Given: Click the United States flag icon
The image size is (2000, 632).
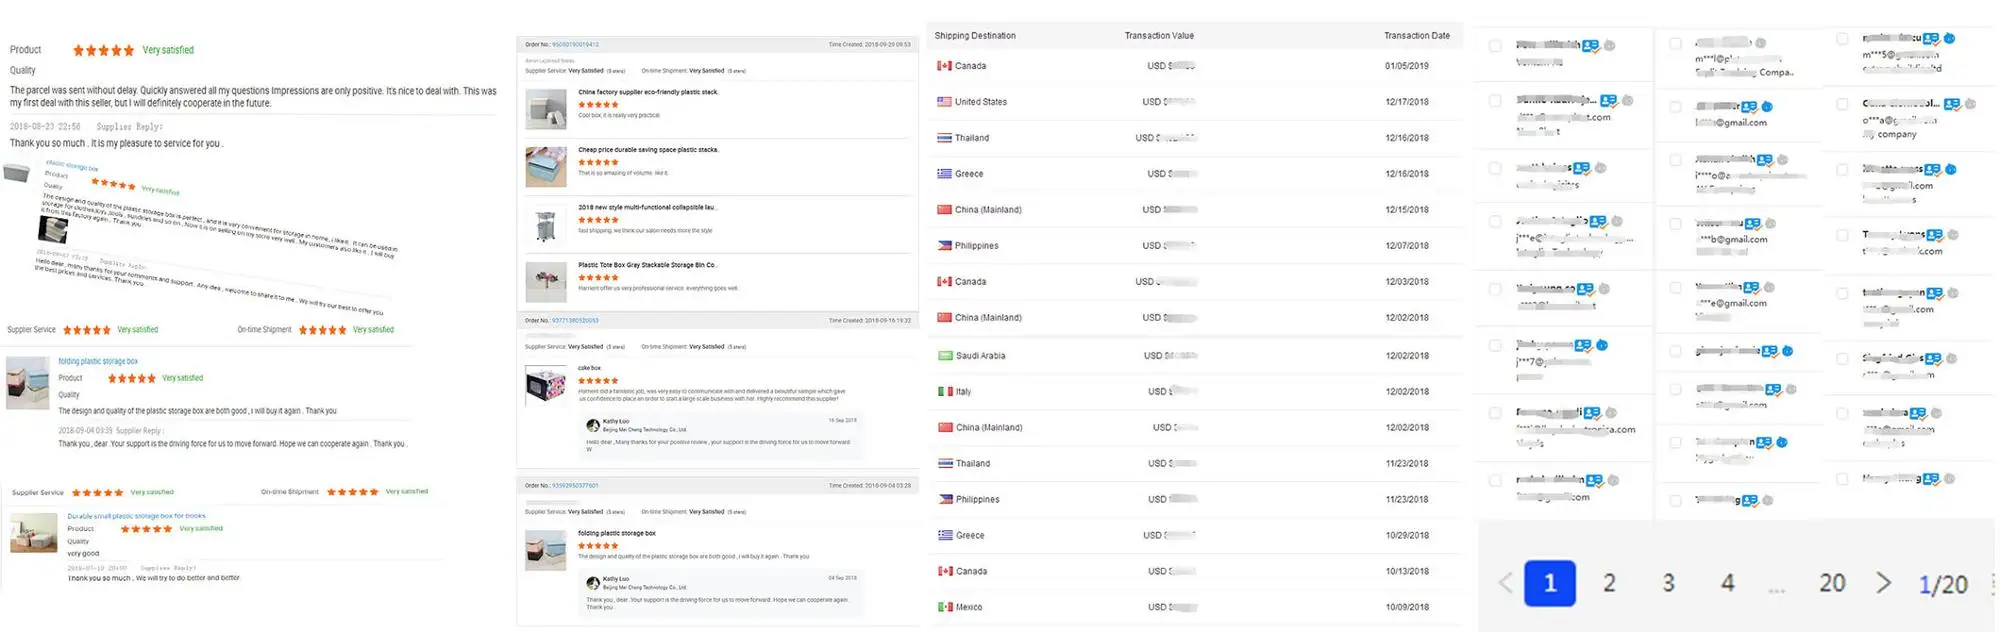Looking at the screenshot, I should (944, 102).
